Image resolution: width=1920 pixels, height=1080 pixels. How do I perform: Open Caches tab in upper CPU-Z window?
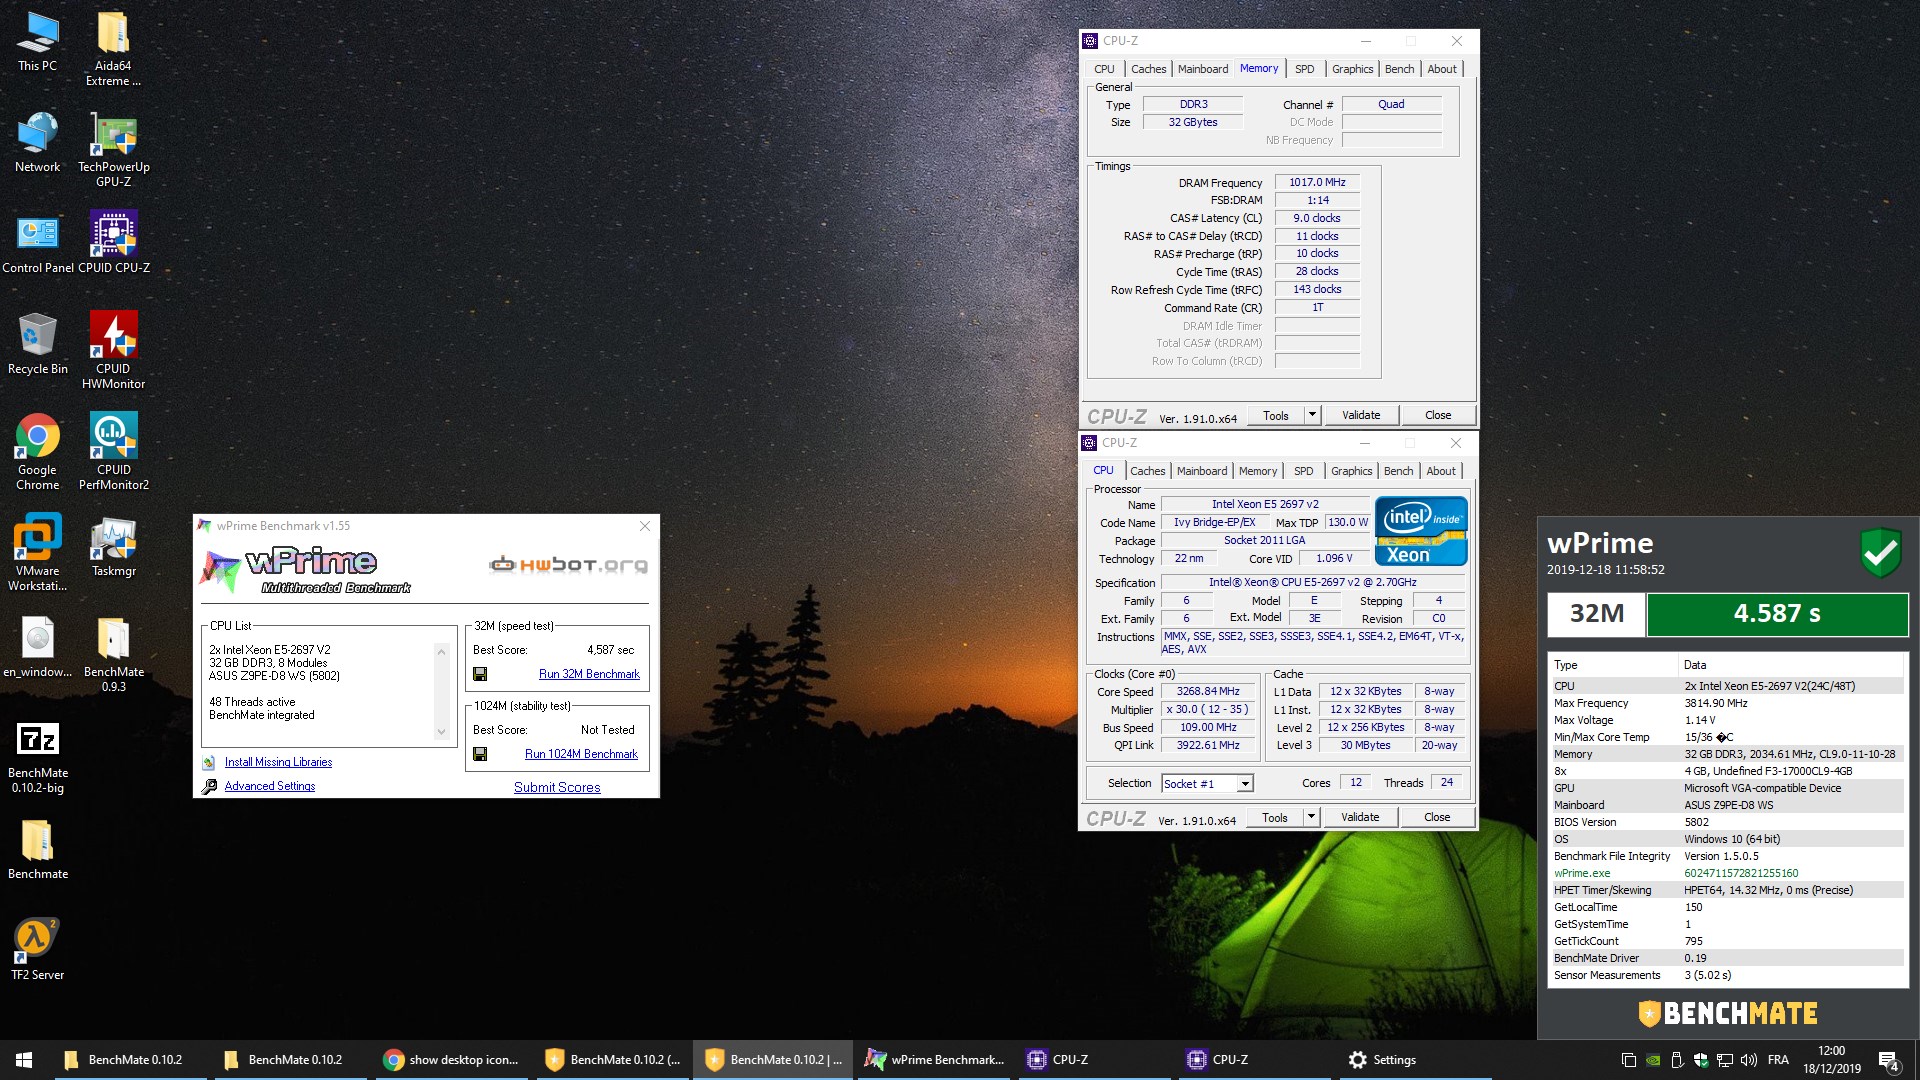1148,69
